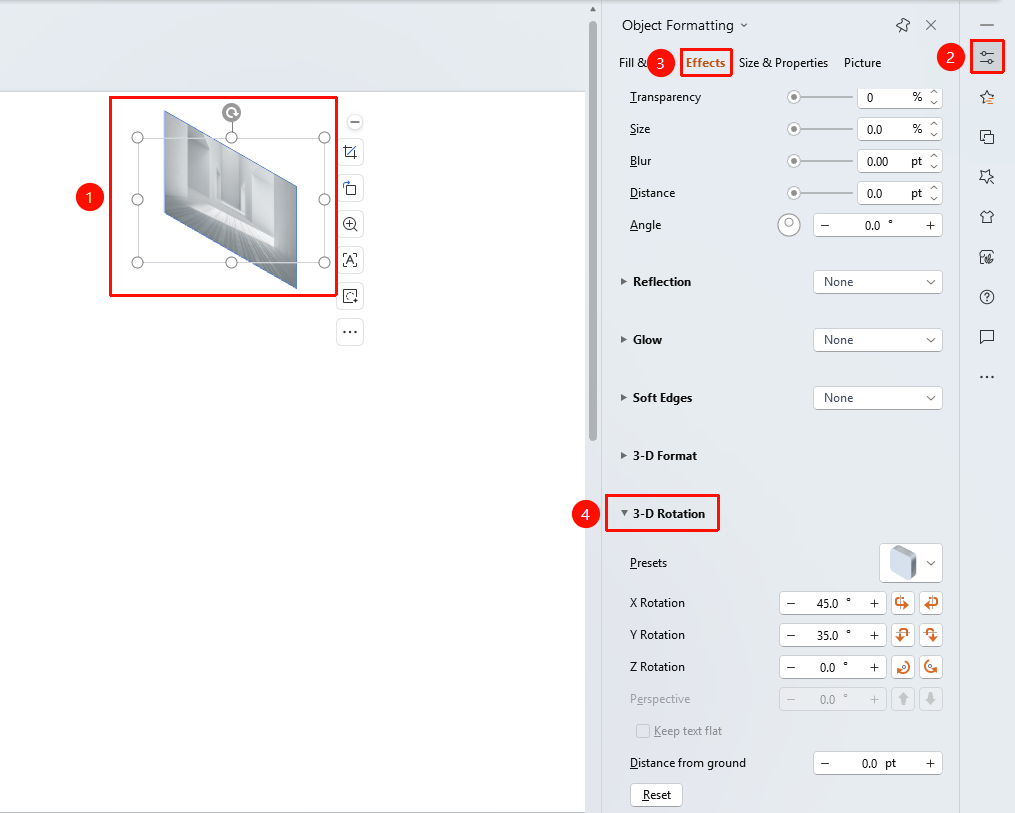The image size is (1015, 813).
Task: Click the overlapping squares sidebar icon
Action: (987, 137)
